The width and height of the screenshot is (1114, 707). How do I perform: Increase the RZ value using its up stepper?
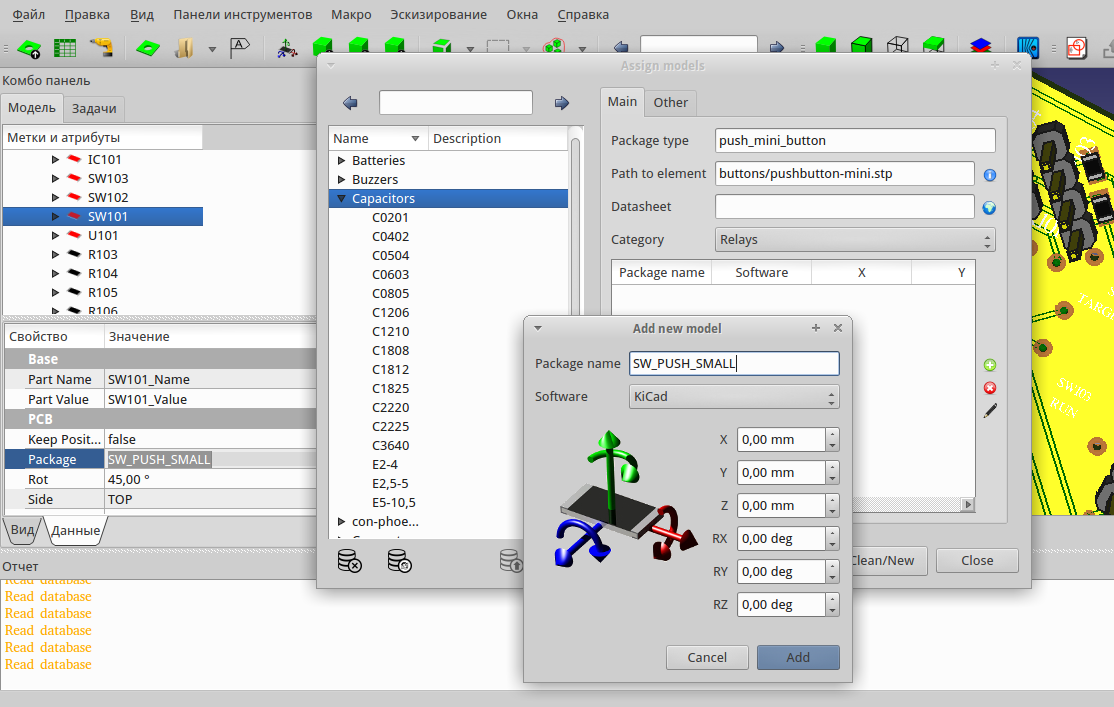[x=831, y=599]
